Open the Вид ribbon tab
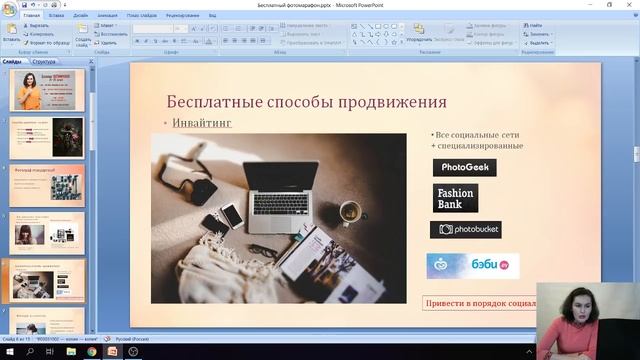Screen dimensions: 640x360 click(212, 16)
